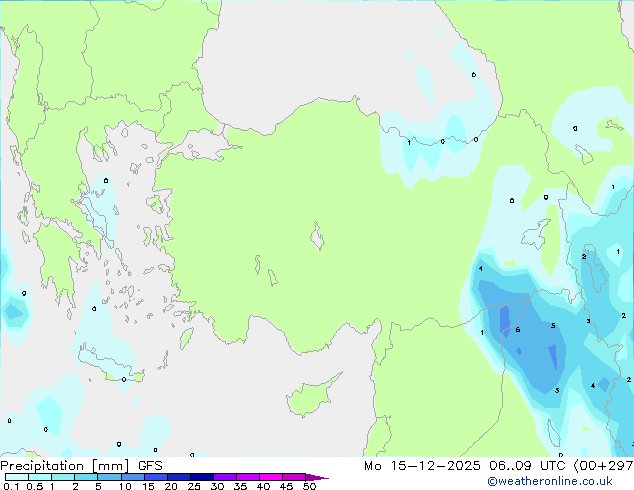634x490 pixels.
Task: Pick the magenta swatch between 40 and 45
Action: 271,477
